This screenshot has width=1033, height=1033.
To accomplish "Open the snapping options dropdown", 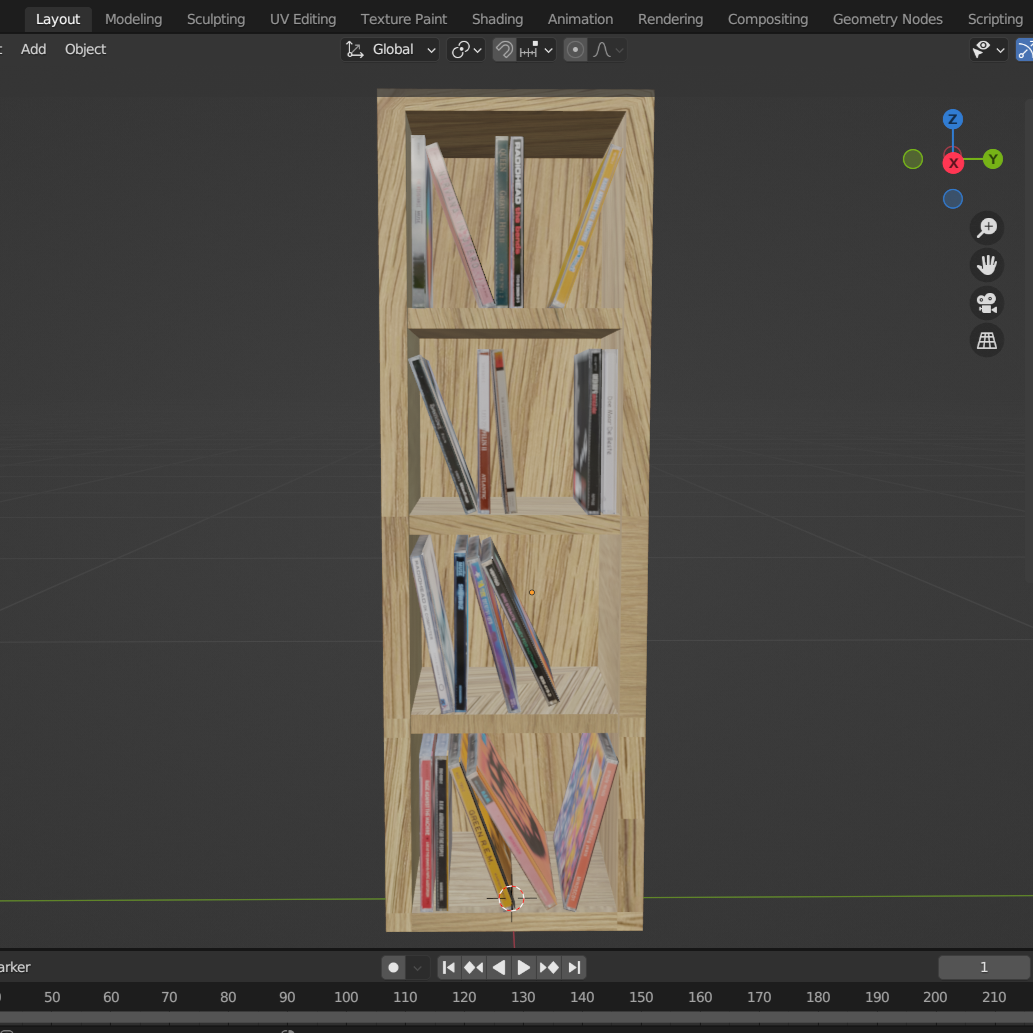I will pyautogui.click(x=536, y=49).
